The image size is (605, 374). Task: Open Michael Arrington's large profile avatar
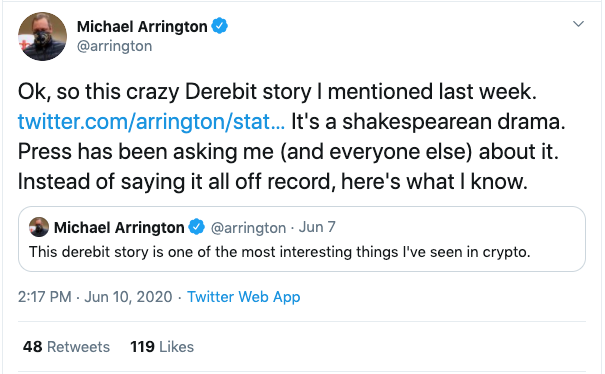click(x=42, y=36)
